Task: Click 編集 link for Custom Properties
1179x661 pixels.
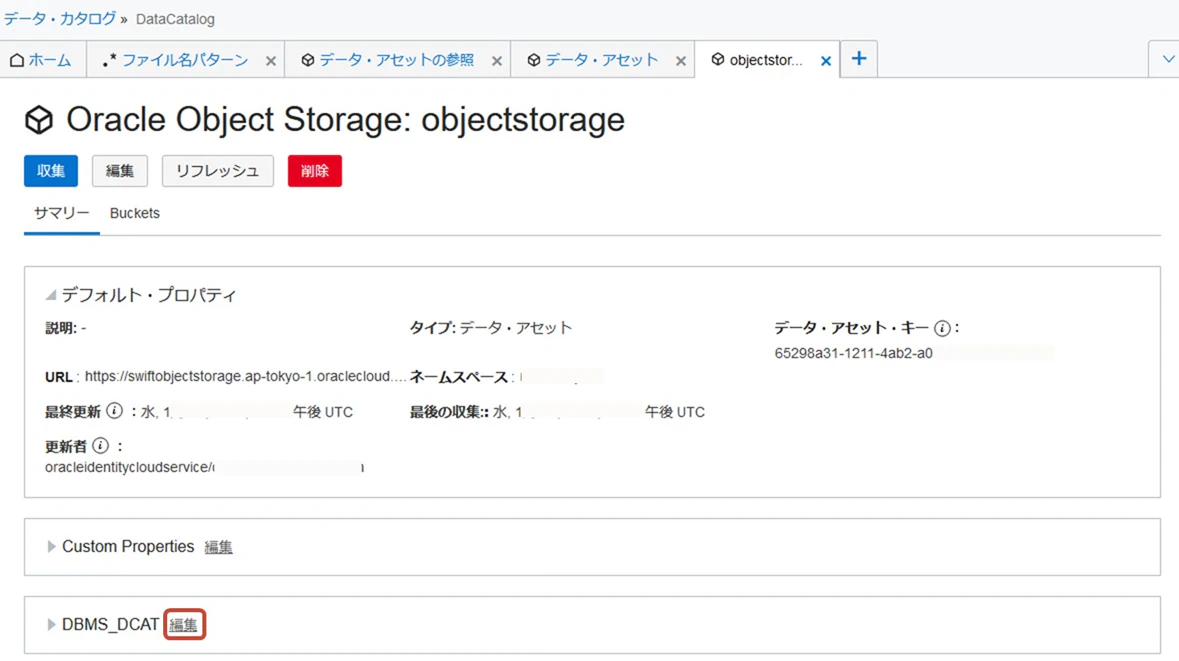Action: 218,547
